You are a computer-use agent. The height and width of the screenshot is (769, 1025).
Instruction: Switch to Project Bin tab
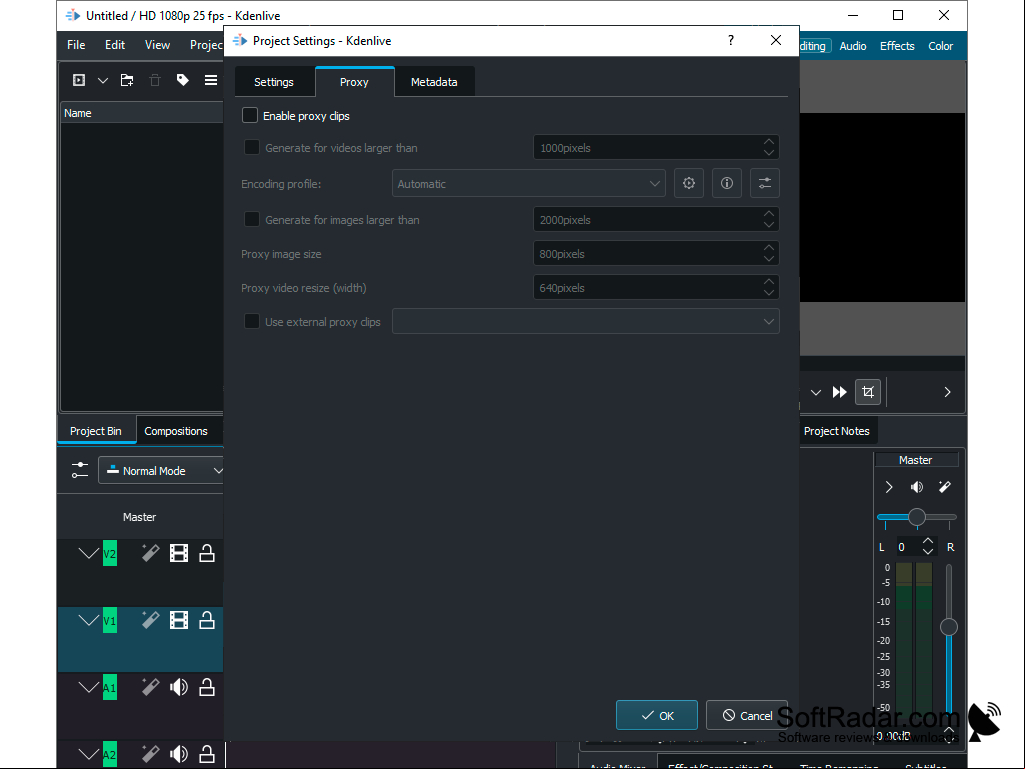coord(95,431)
